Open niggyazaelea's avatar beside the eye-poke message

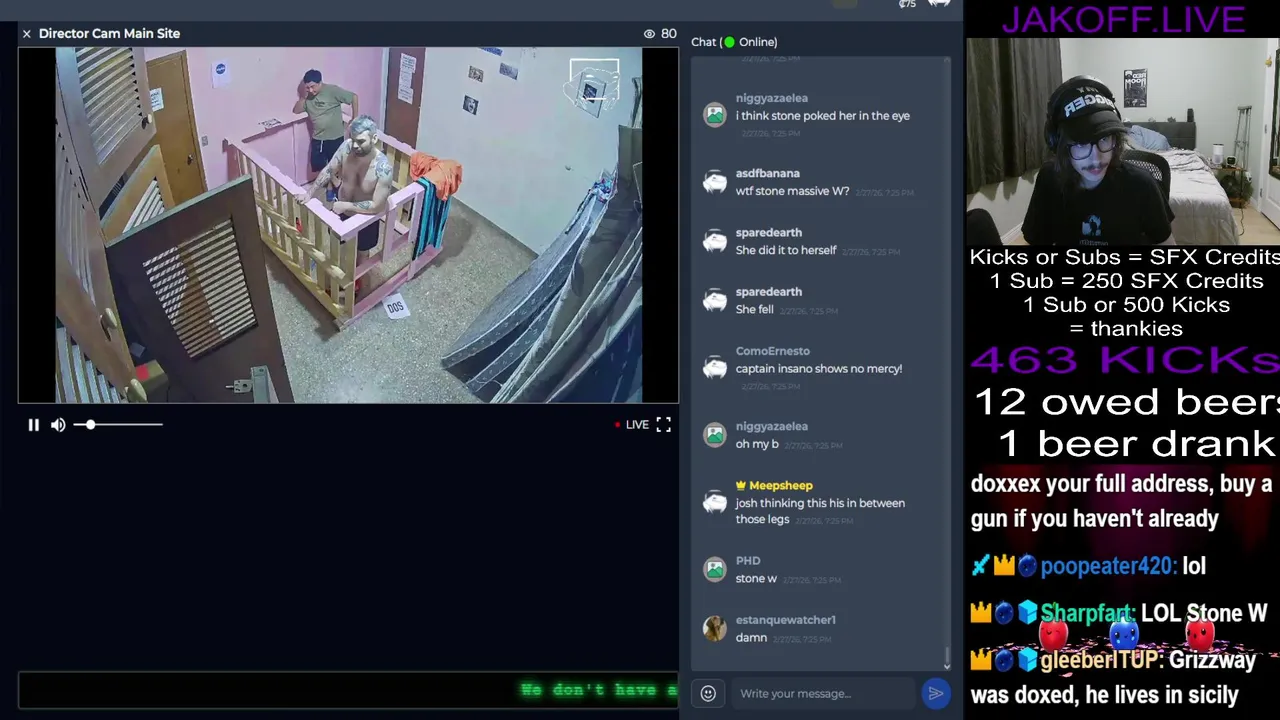coord(714,115)
